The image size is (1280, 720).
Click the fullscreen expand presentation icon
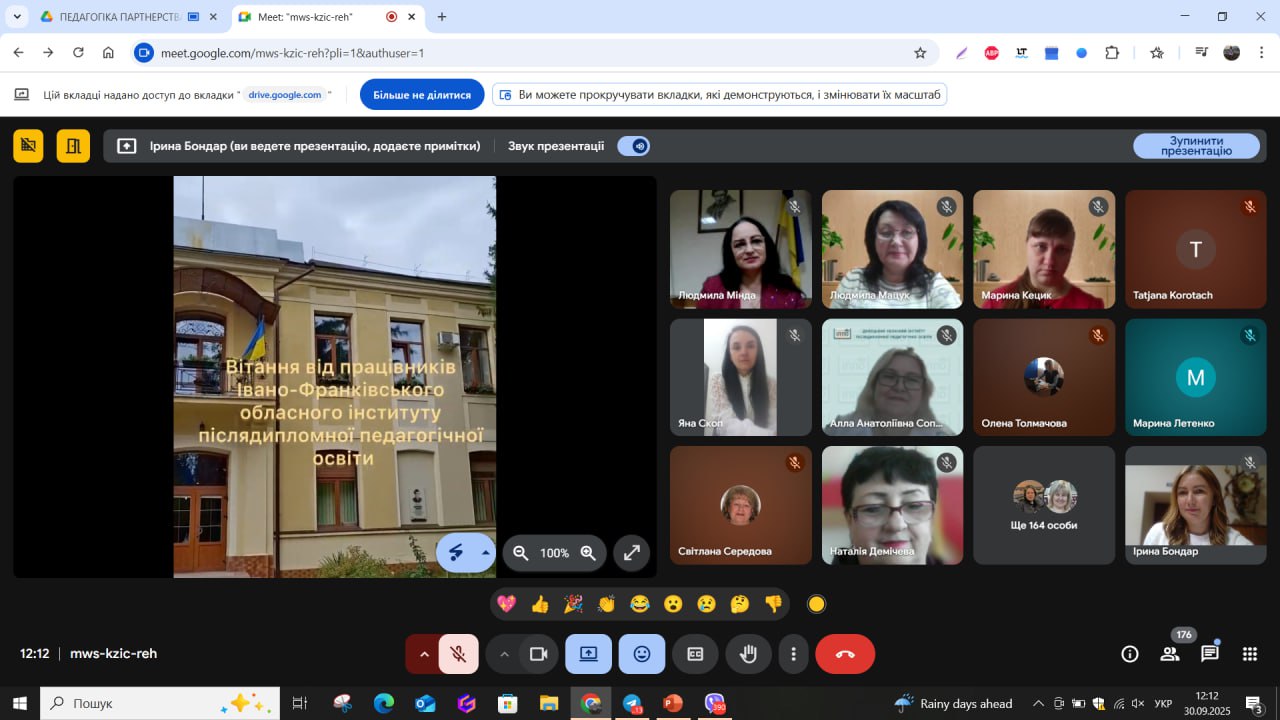click(x=632, y=552)
